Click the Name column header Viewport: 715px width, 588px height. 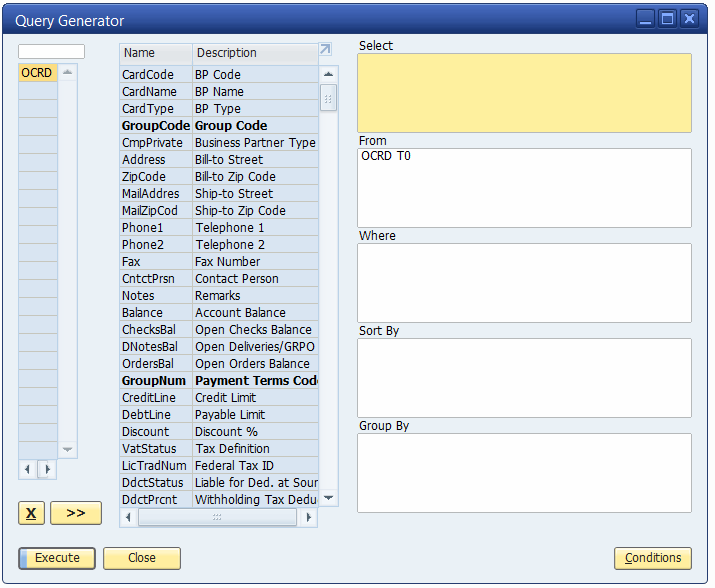[x=156, y=53]
